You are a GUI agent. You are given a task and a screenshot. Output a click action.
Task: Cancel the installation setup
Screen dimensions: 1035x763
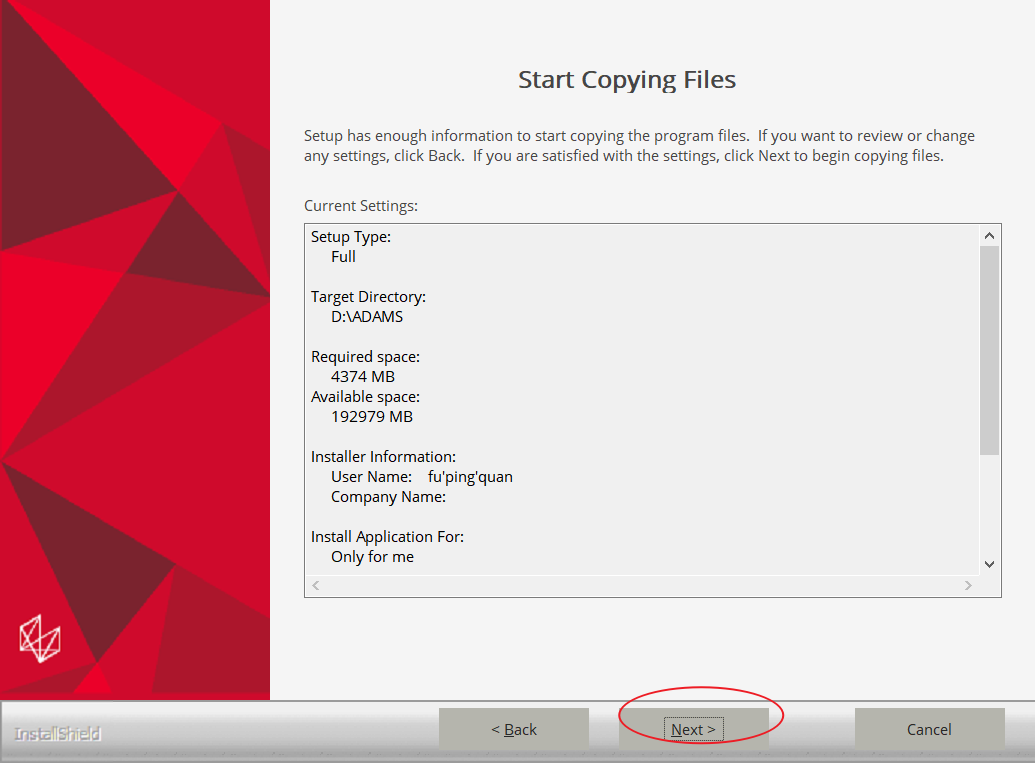(929, 729)
